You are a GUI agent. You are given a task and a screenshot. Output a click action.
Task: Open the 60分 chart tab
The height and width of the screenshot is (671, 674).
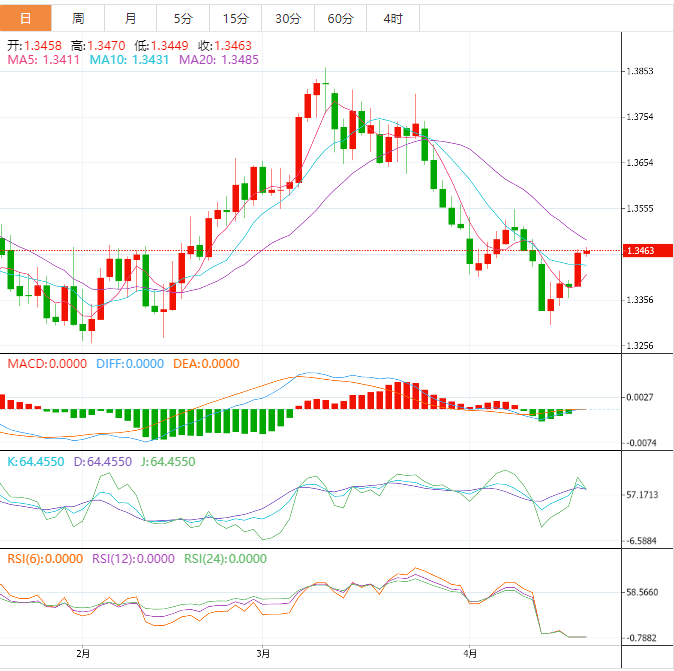click(340, 18)
